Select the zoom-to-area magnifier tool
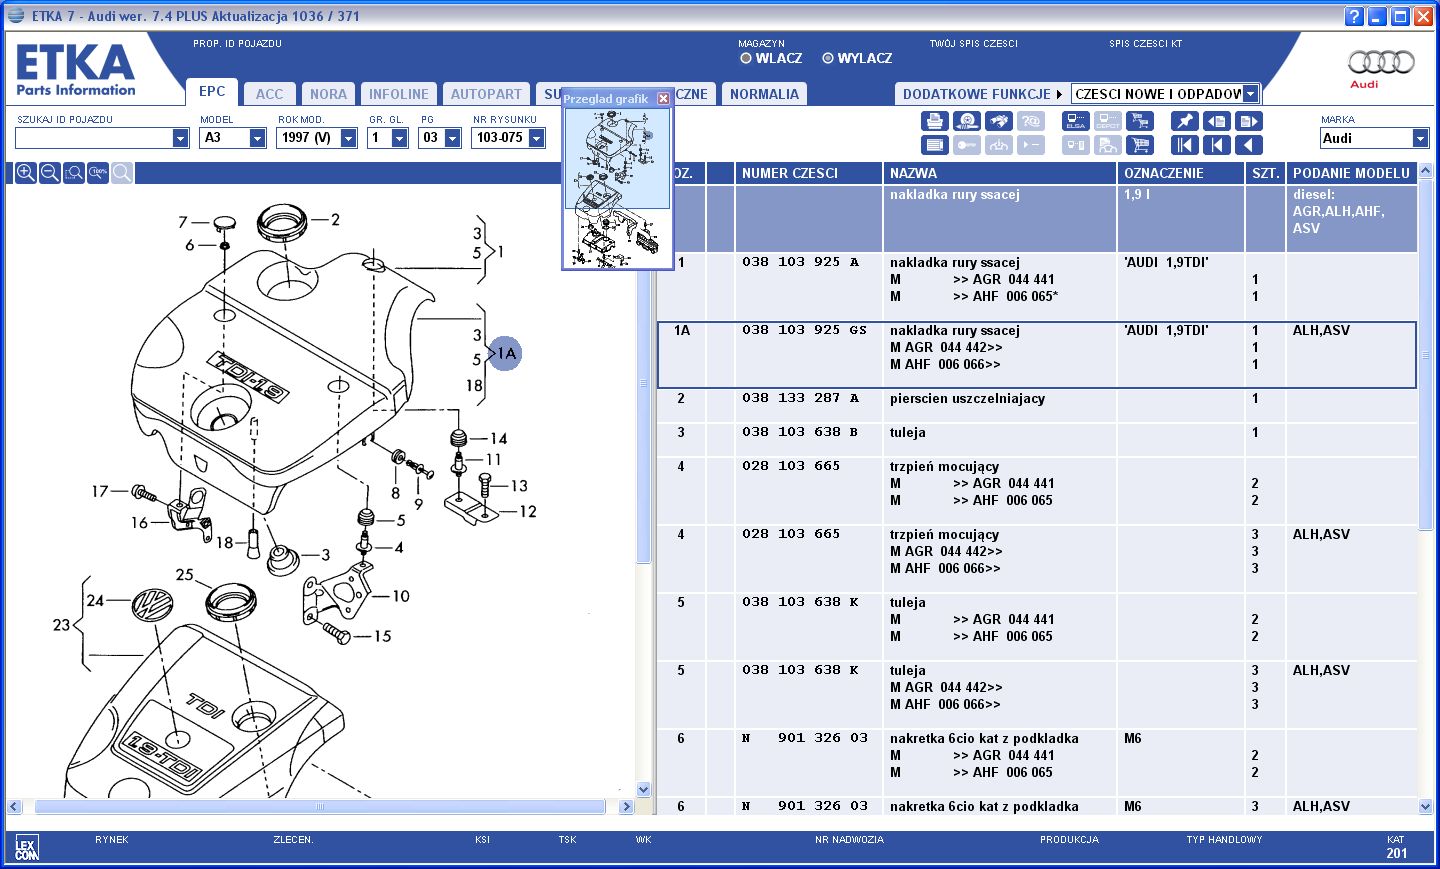Image resolution: width=1440 pixels, height=869 pixels. [x=74, y=173]
